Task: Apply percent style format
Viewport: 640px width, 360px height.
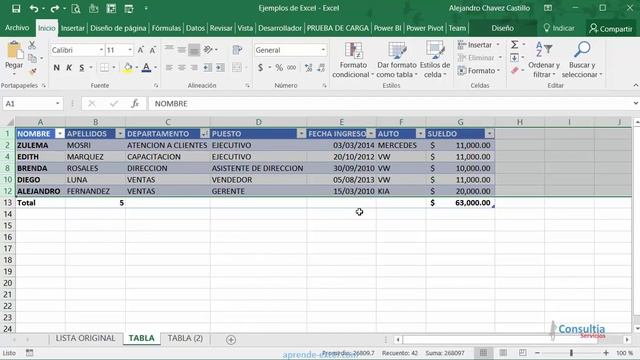Action: tap(279, 67)
